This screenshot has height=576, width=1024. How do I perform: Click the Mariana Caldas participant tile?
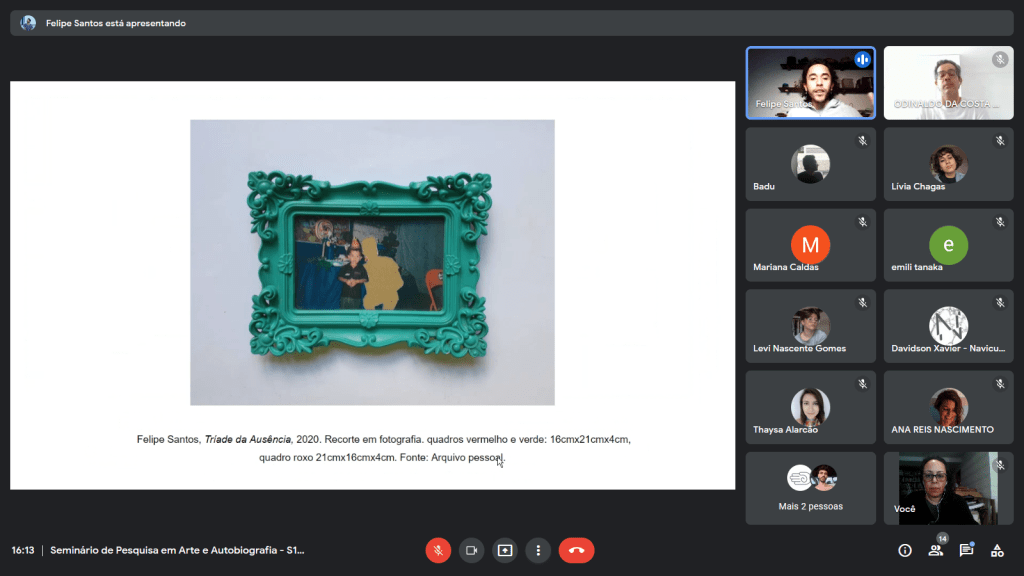(810, 245)
